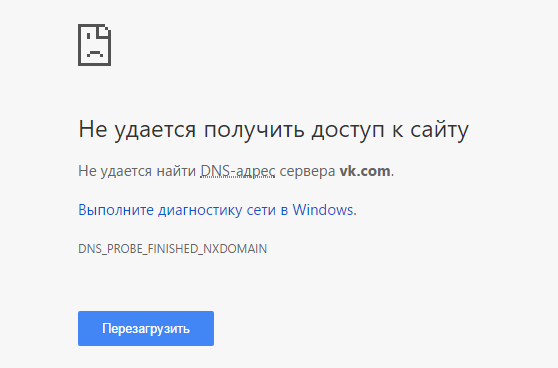
Task: Click the word доступ in the heading
Action: 348,130
